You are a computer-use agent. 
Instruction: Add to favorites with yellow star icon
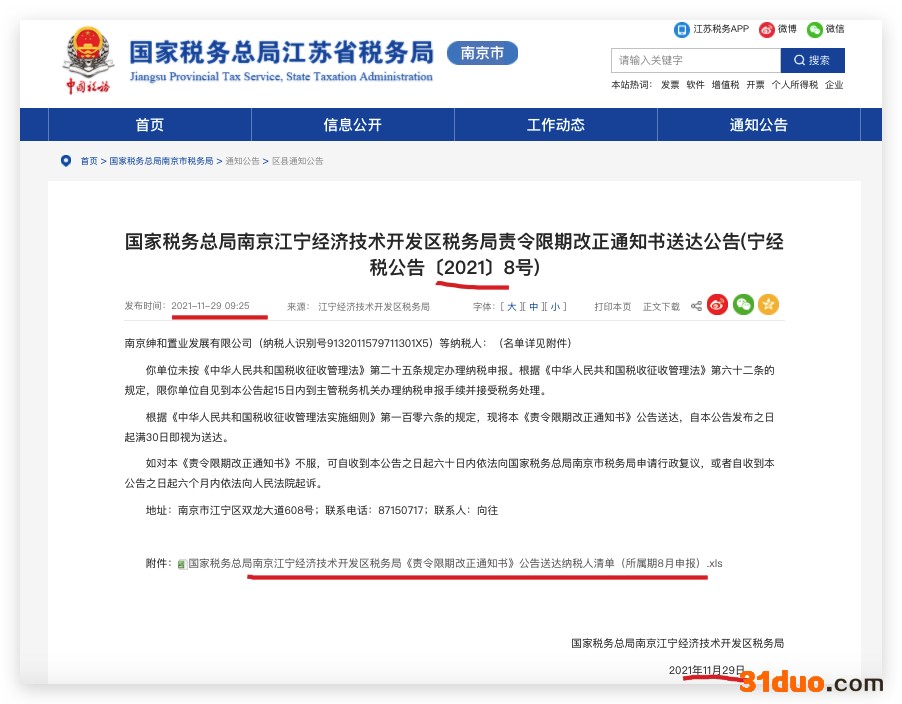(x=768, y=305)
